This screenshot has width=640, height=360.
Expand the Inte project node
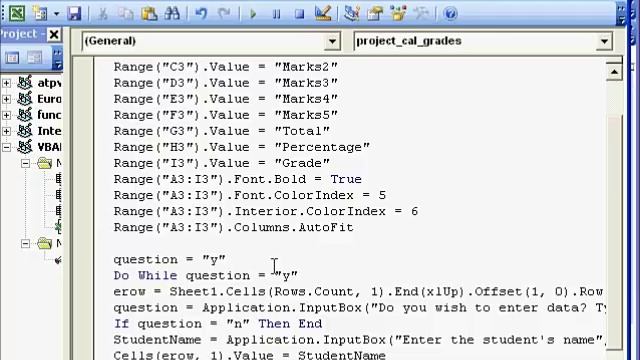(x=6, y=131)
